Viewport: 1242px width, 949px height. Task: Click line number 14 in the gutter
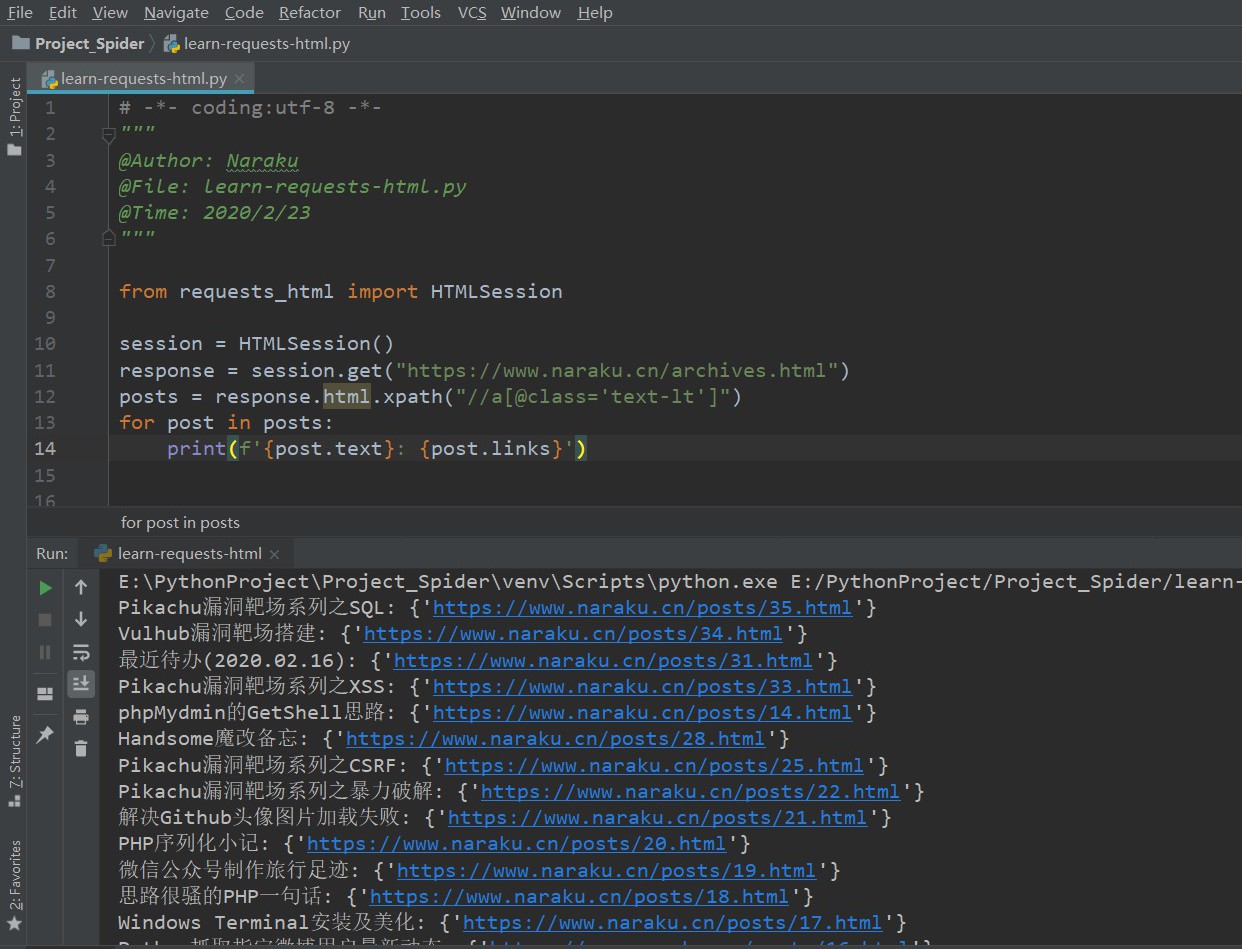(x=45, y=448)
